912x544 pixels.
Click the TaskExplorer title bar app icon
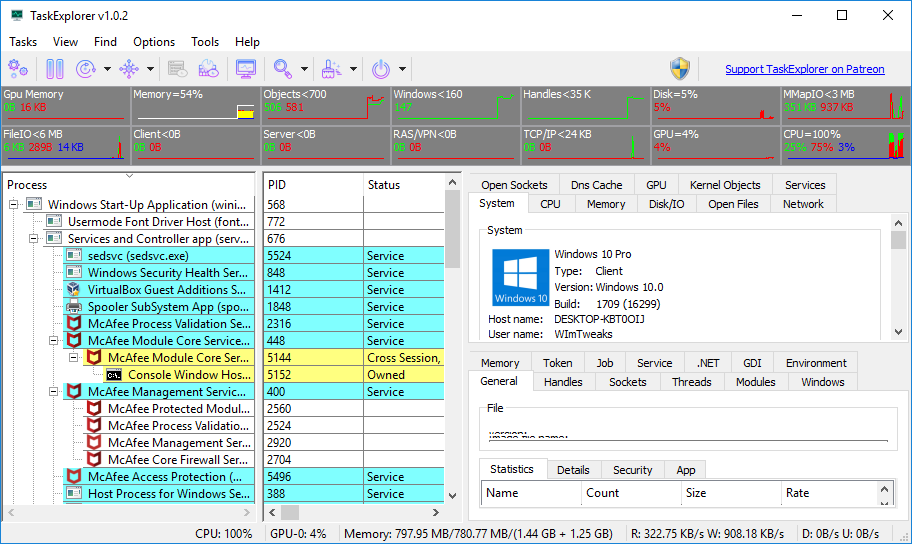pos(17,15)
